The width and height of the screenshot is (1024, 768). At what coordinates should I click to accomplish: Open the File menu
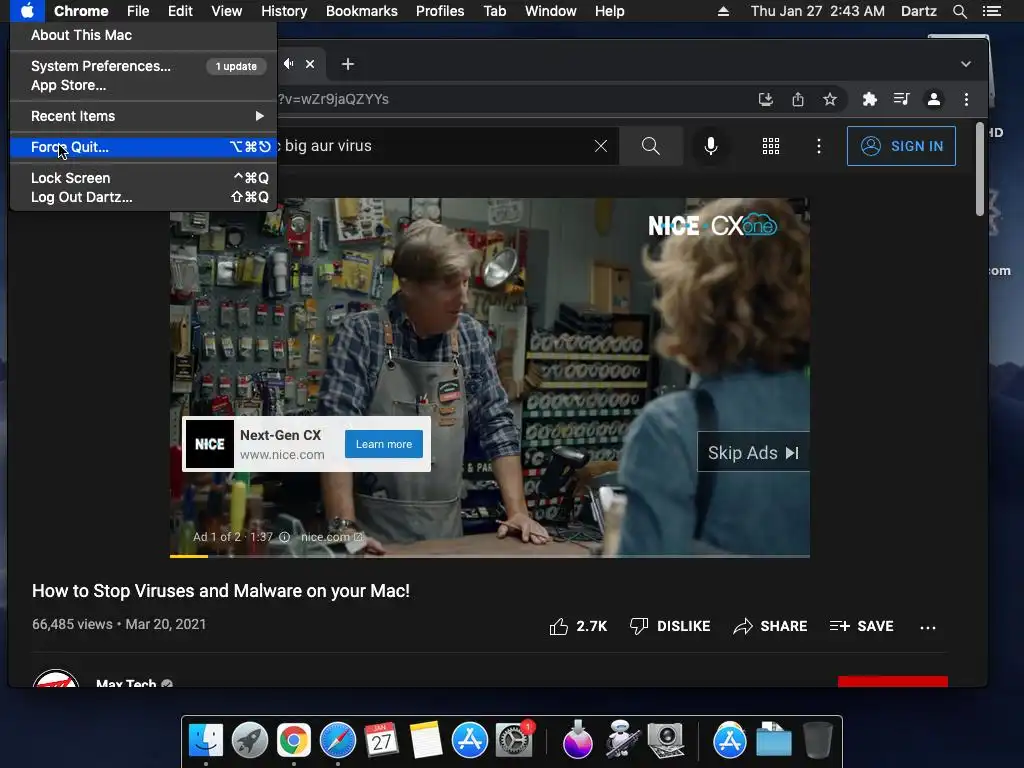point(138,11)
